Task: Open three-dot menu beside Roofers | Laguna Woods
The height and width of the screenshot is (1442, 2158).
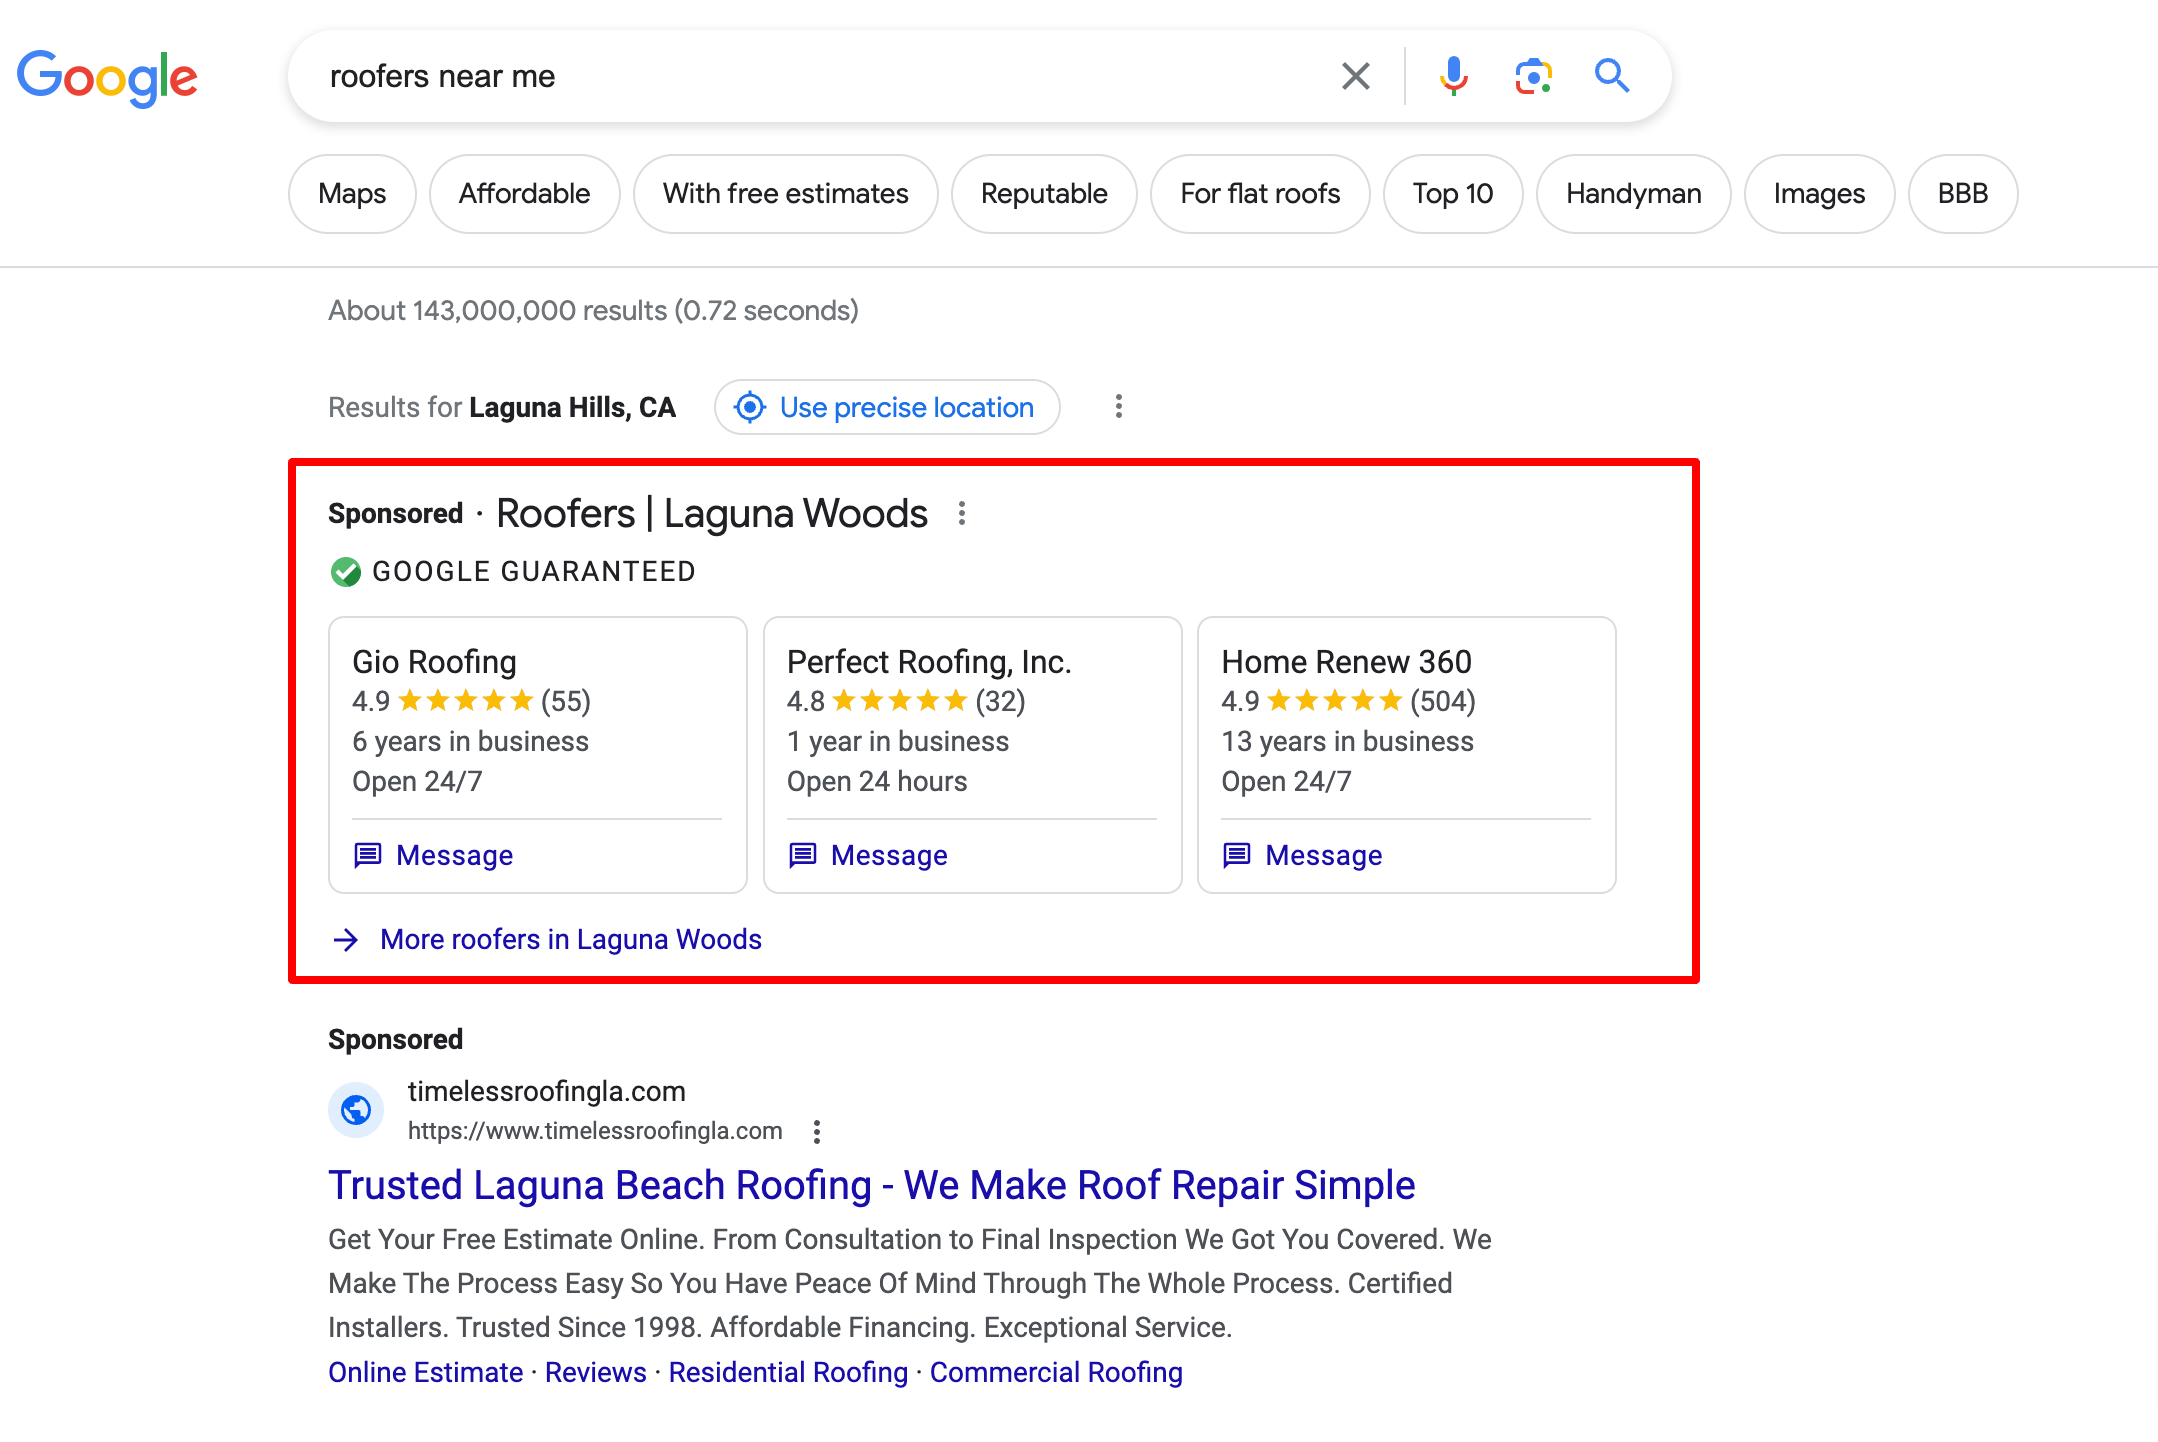Action: pyautogui.click(x=961, y=513)
